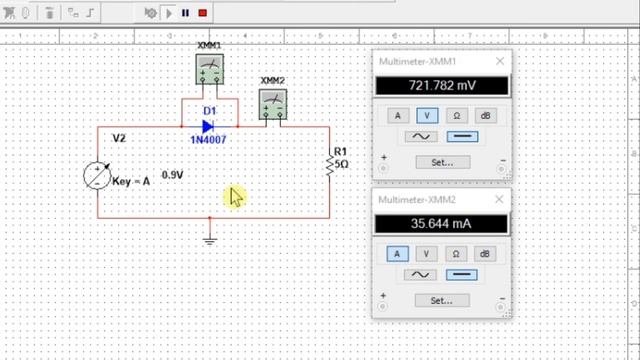The image size is (640, 360).
Task: Click the 35.644 mA reading display
Action: pos(441,224)
